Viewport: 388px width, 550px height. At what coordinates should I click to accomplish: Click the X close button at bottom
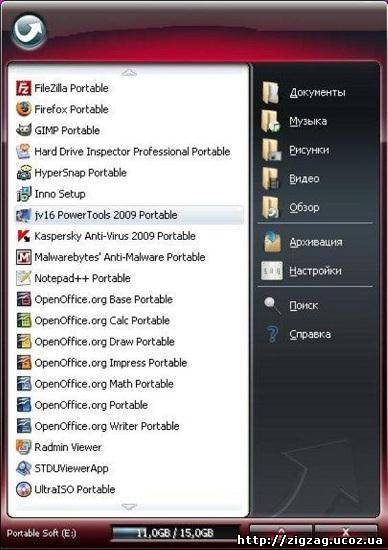tap(346, 532)
